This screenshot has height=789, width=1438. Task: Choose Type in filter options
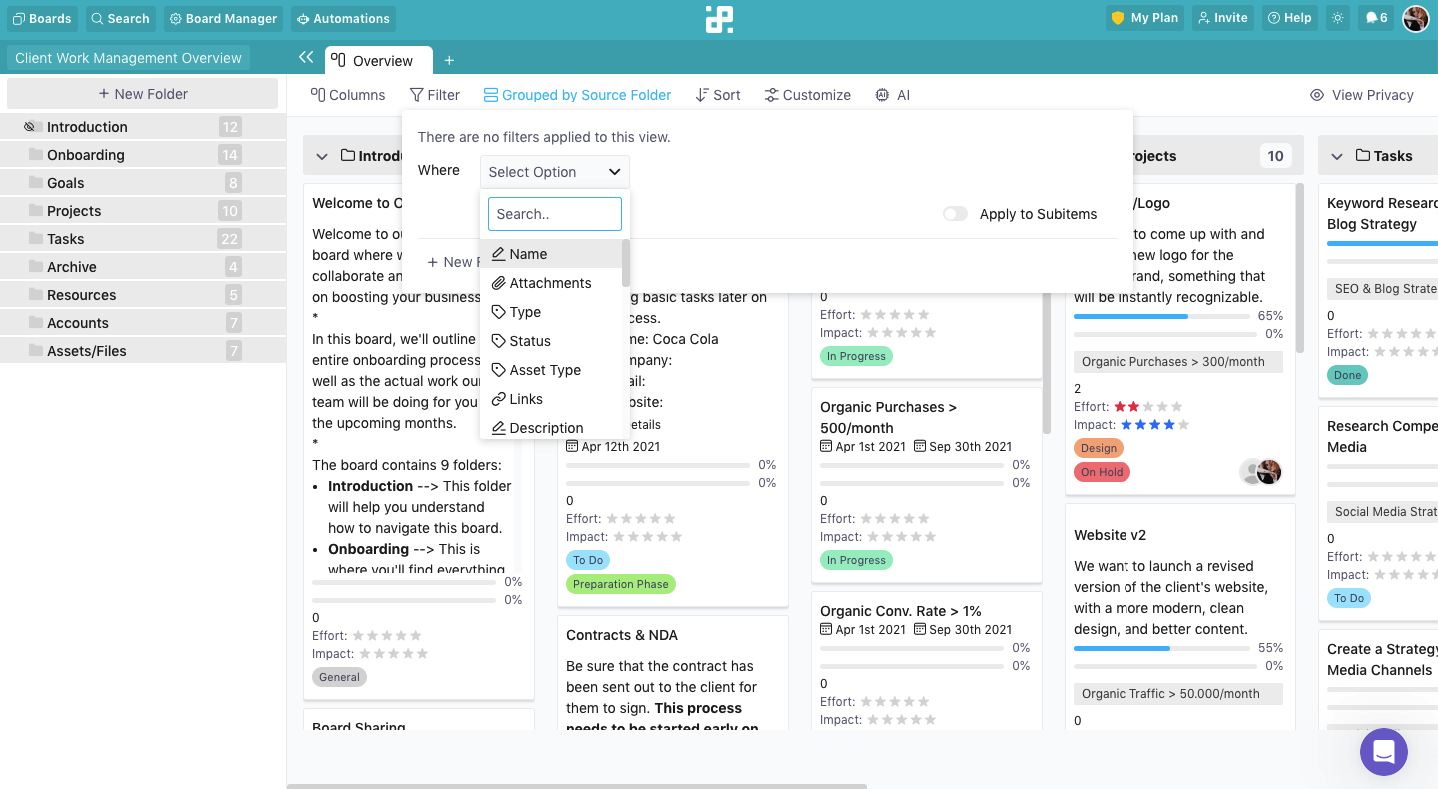click(x=551, y=312)
